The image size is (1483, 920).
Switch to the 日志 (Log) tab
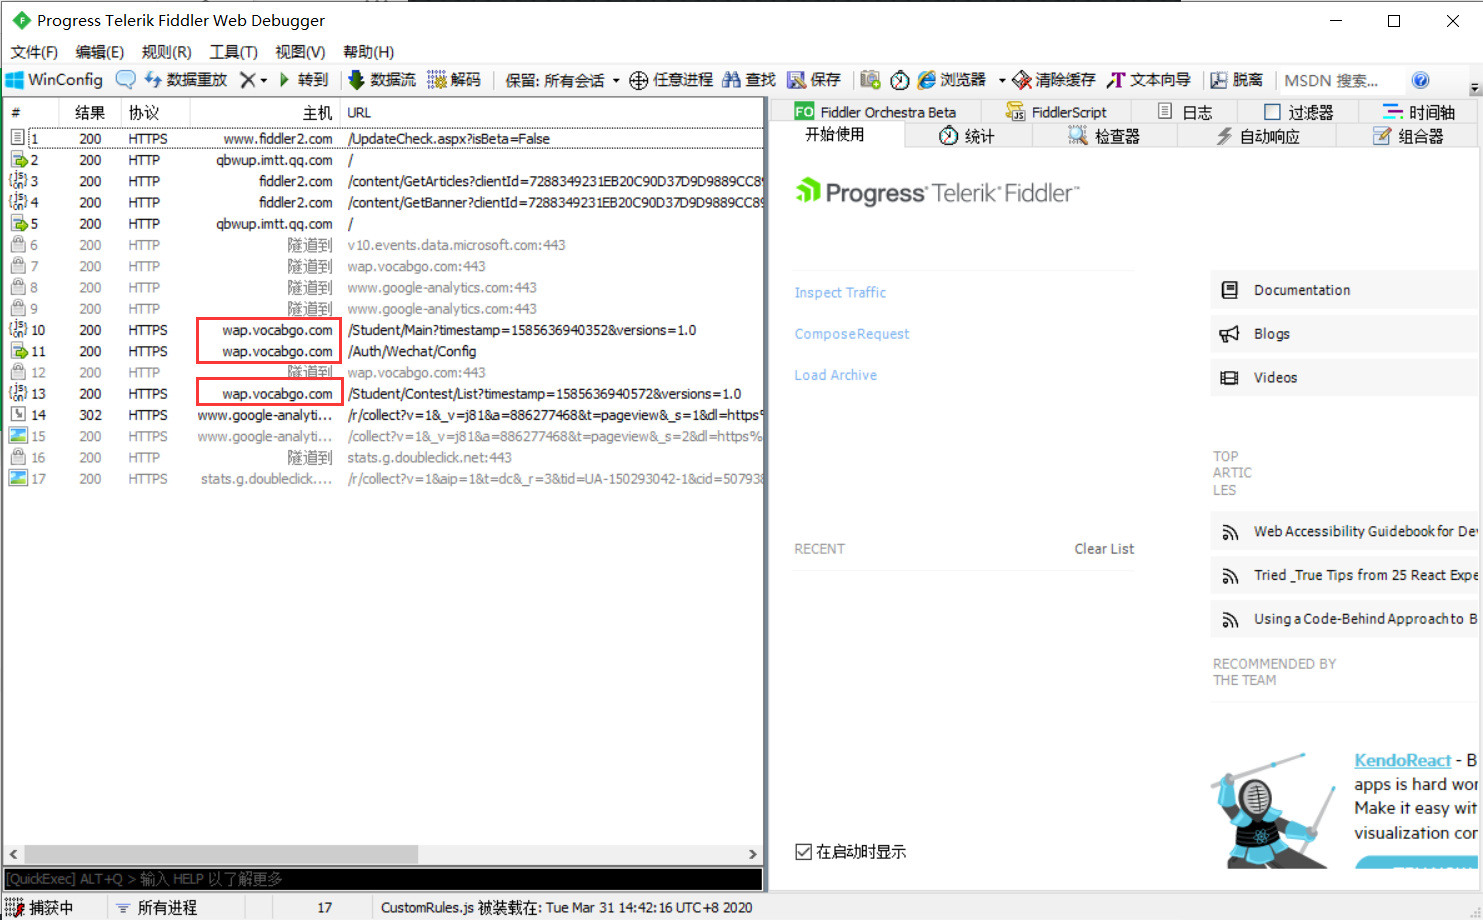pos(1185,112)
